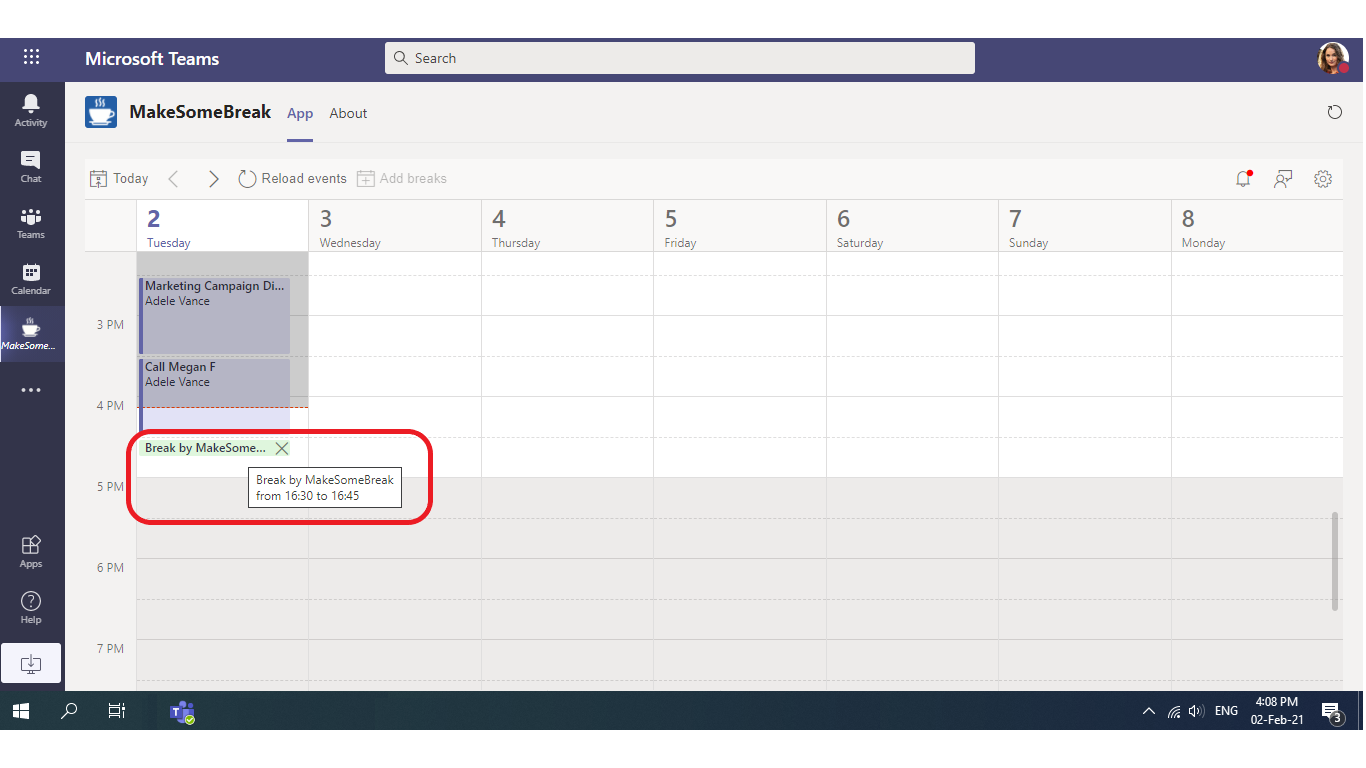
Task: Open Task View on the taskbar
Action: coord(117,711)
